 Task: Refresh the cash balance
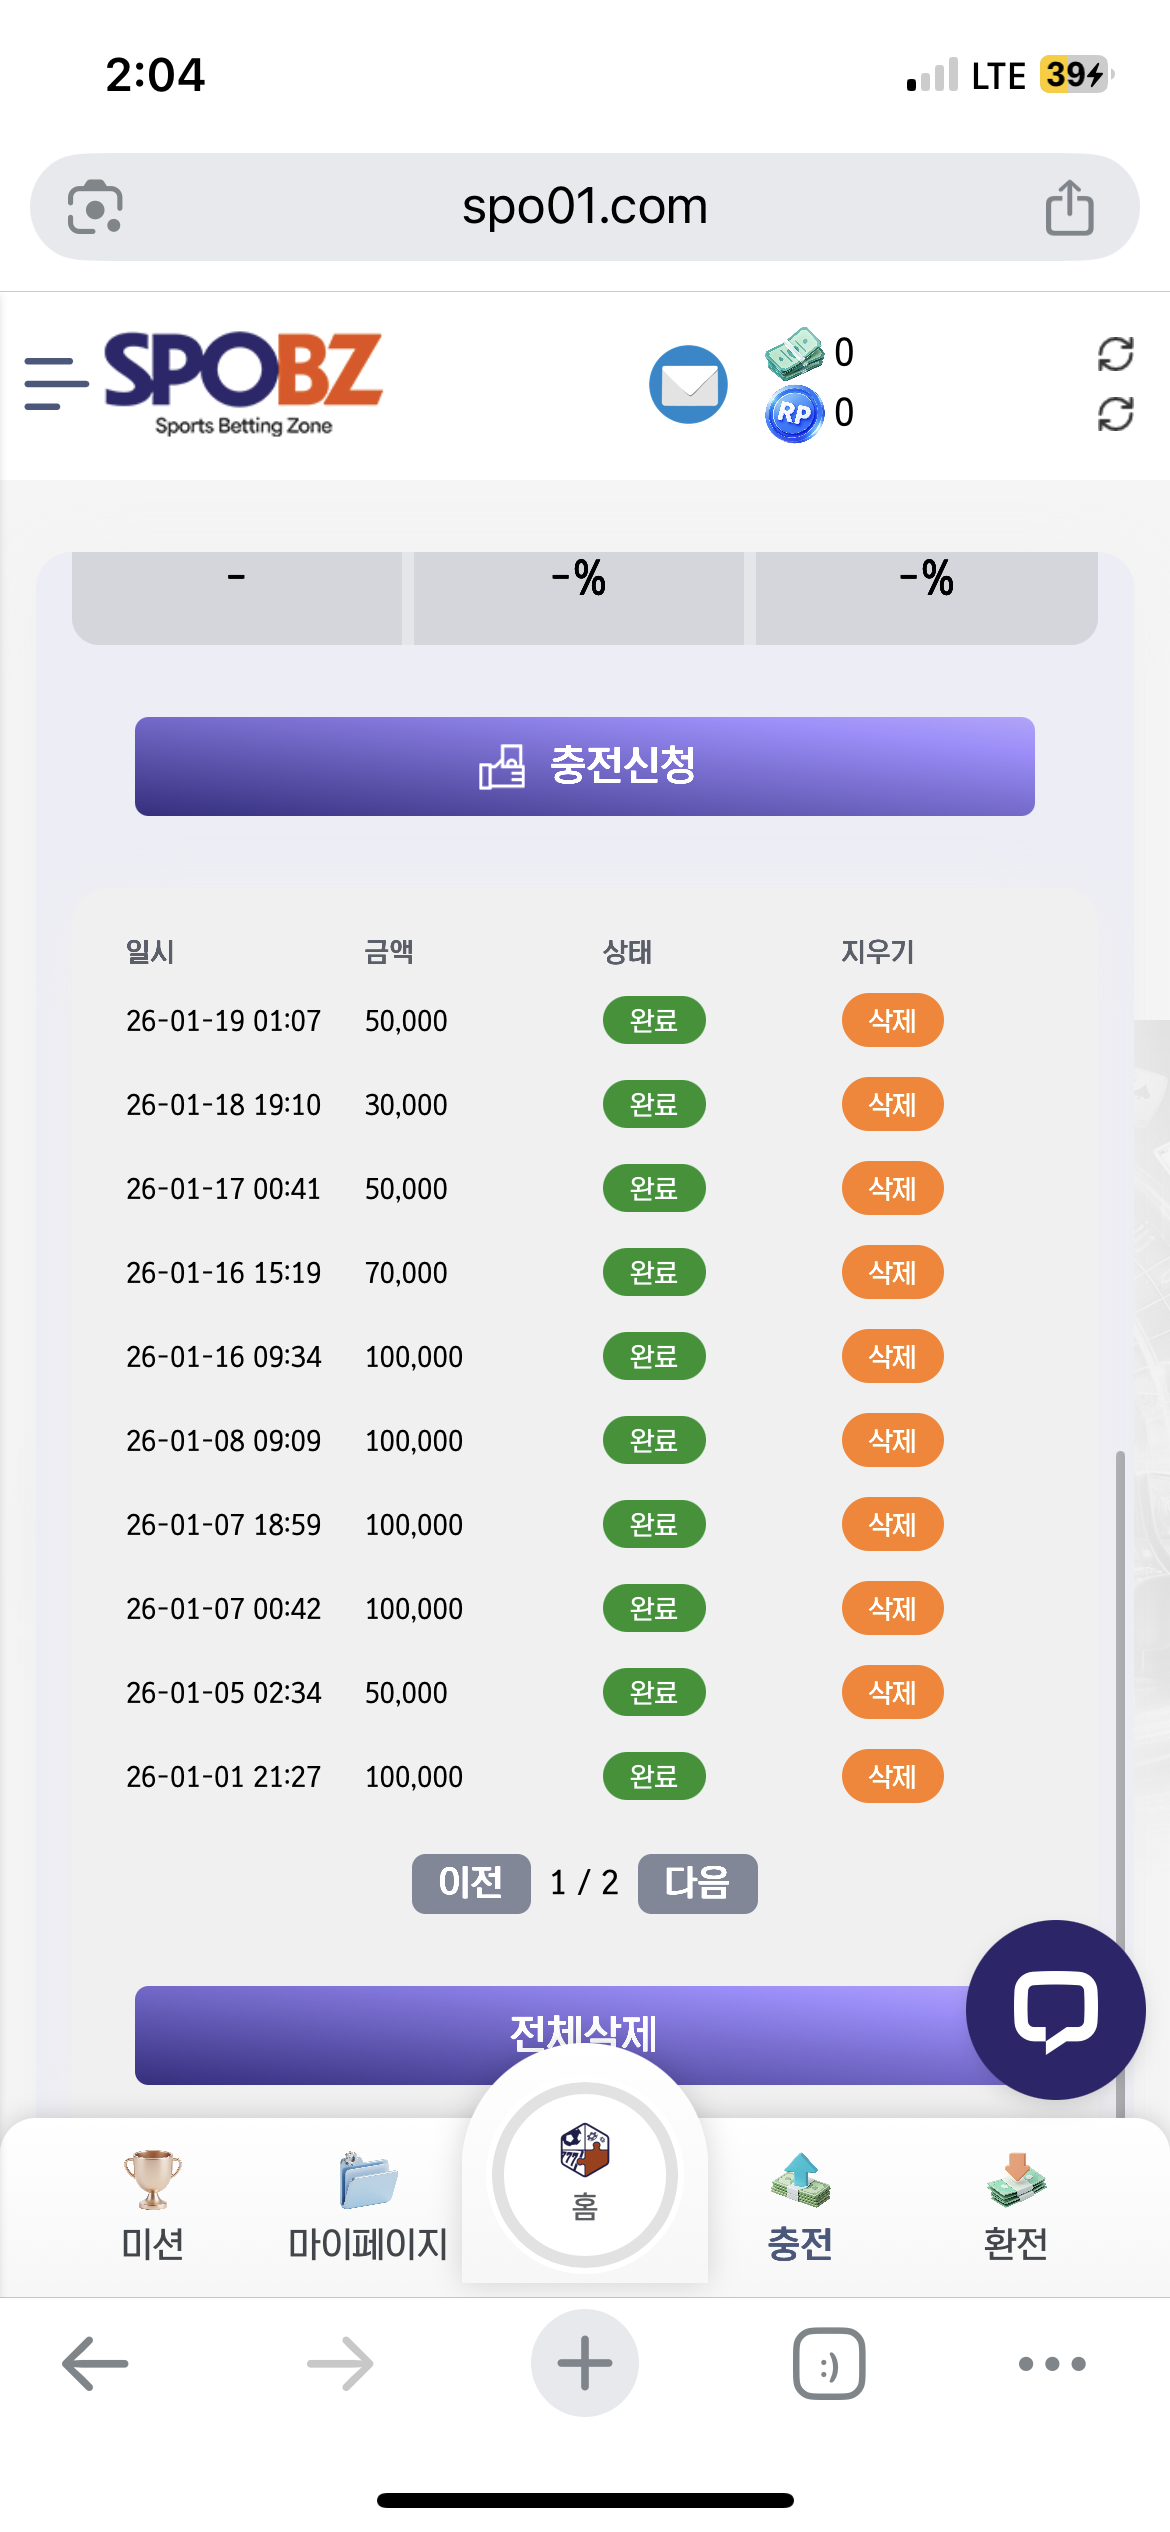1115,353
